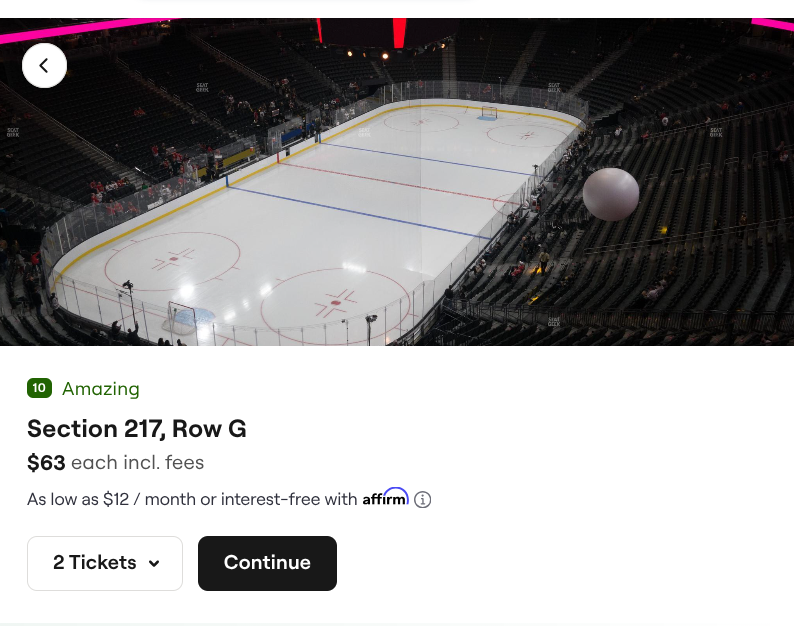
Task: Click the far goal net on the ice
Action: 489,113
